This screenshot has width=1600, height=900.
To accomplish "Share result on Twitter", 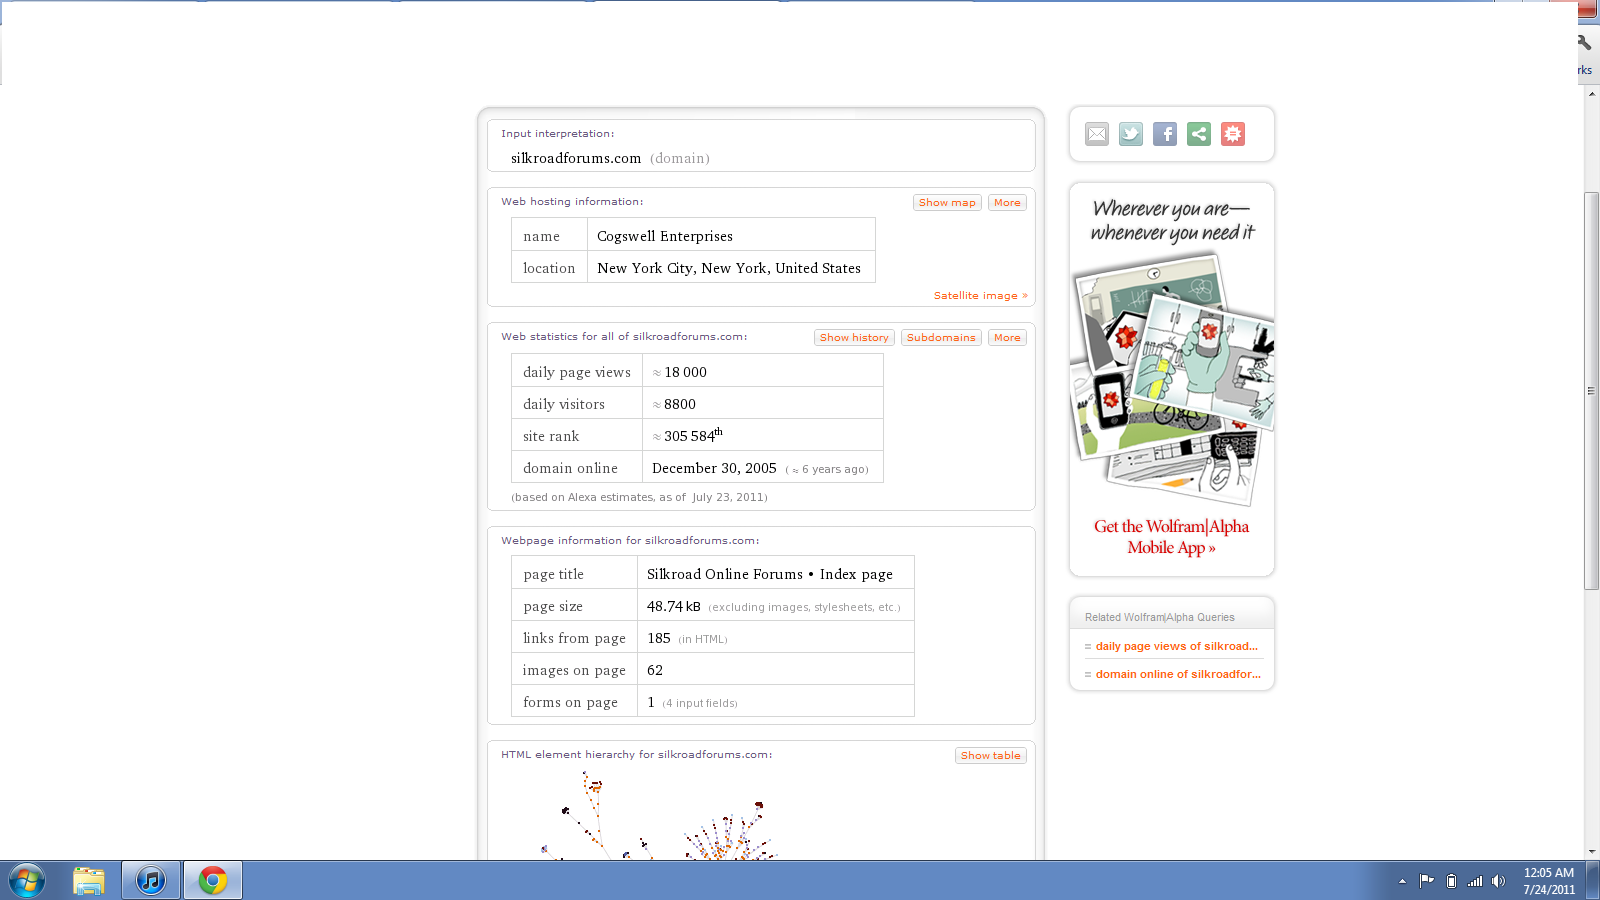I will pos(1131,134).
